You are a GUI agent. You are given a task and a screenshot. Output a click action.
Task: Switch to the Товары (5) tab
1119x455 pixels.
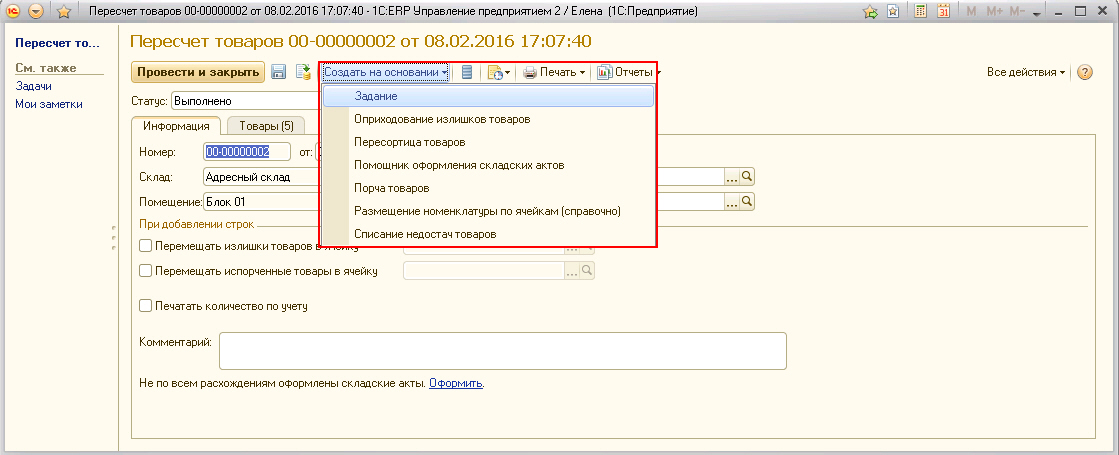tap(266, 126)
